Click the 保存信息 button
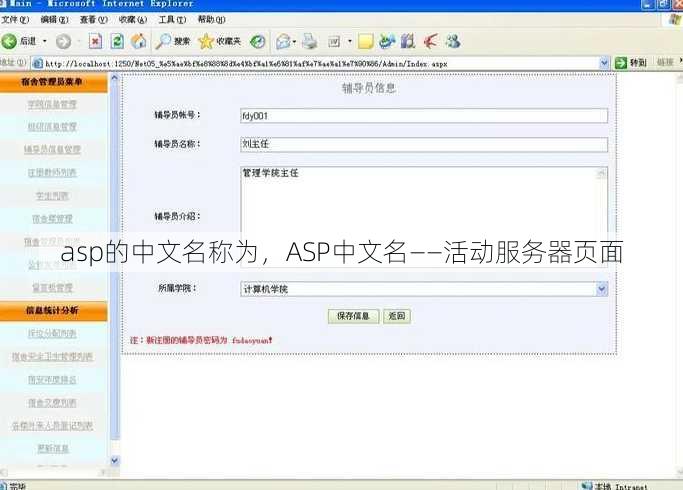Viewport: 683px width, 490px height. [353, 316]
